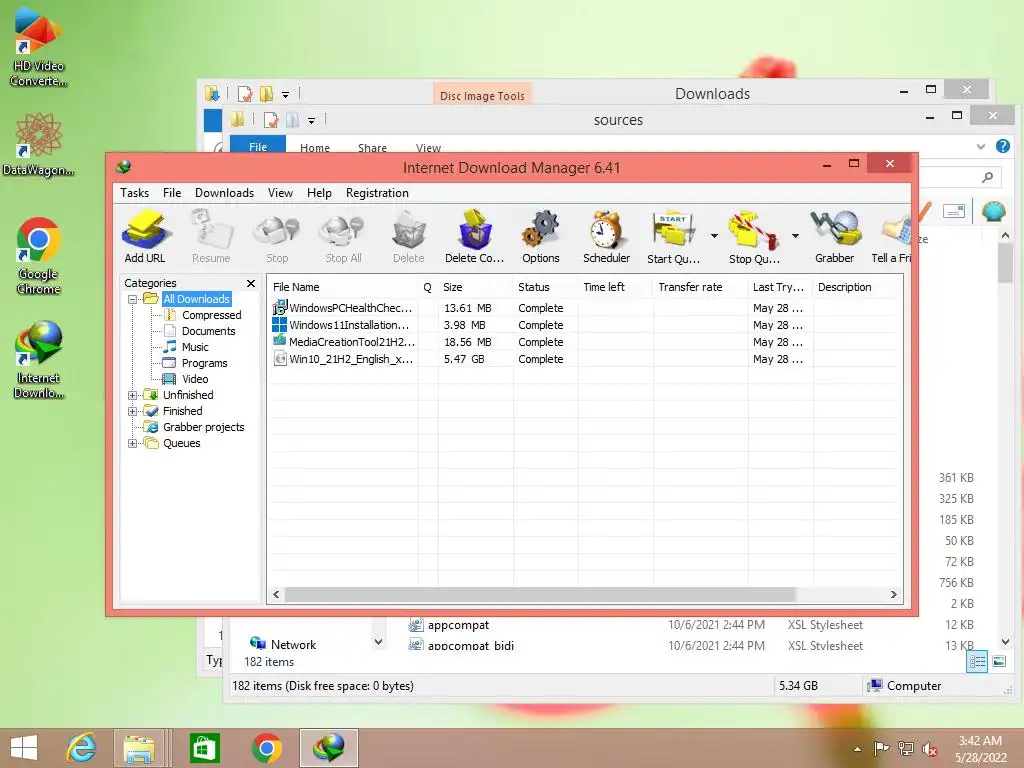Image resolution: width=1024 pixels, height=768 pixels.
Task: Sort by Size column header
Action: coord(475,287)
